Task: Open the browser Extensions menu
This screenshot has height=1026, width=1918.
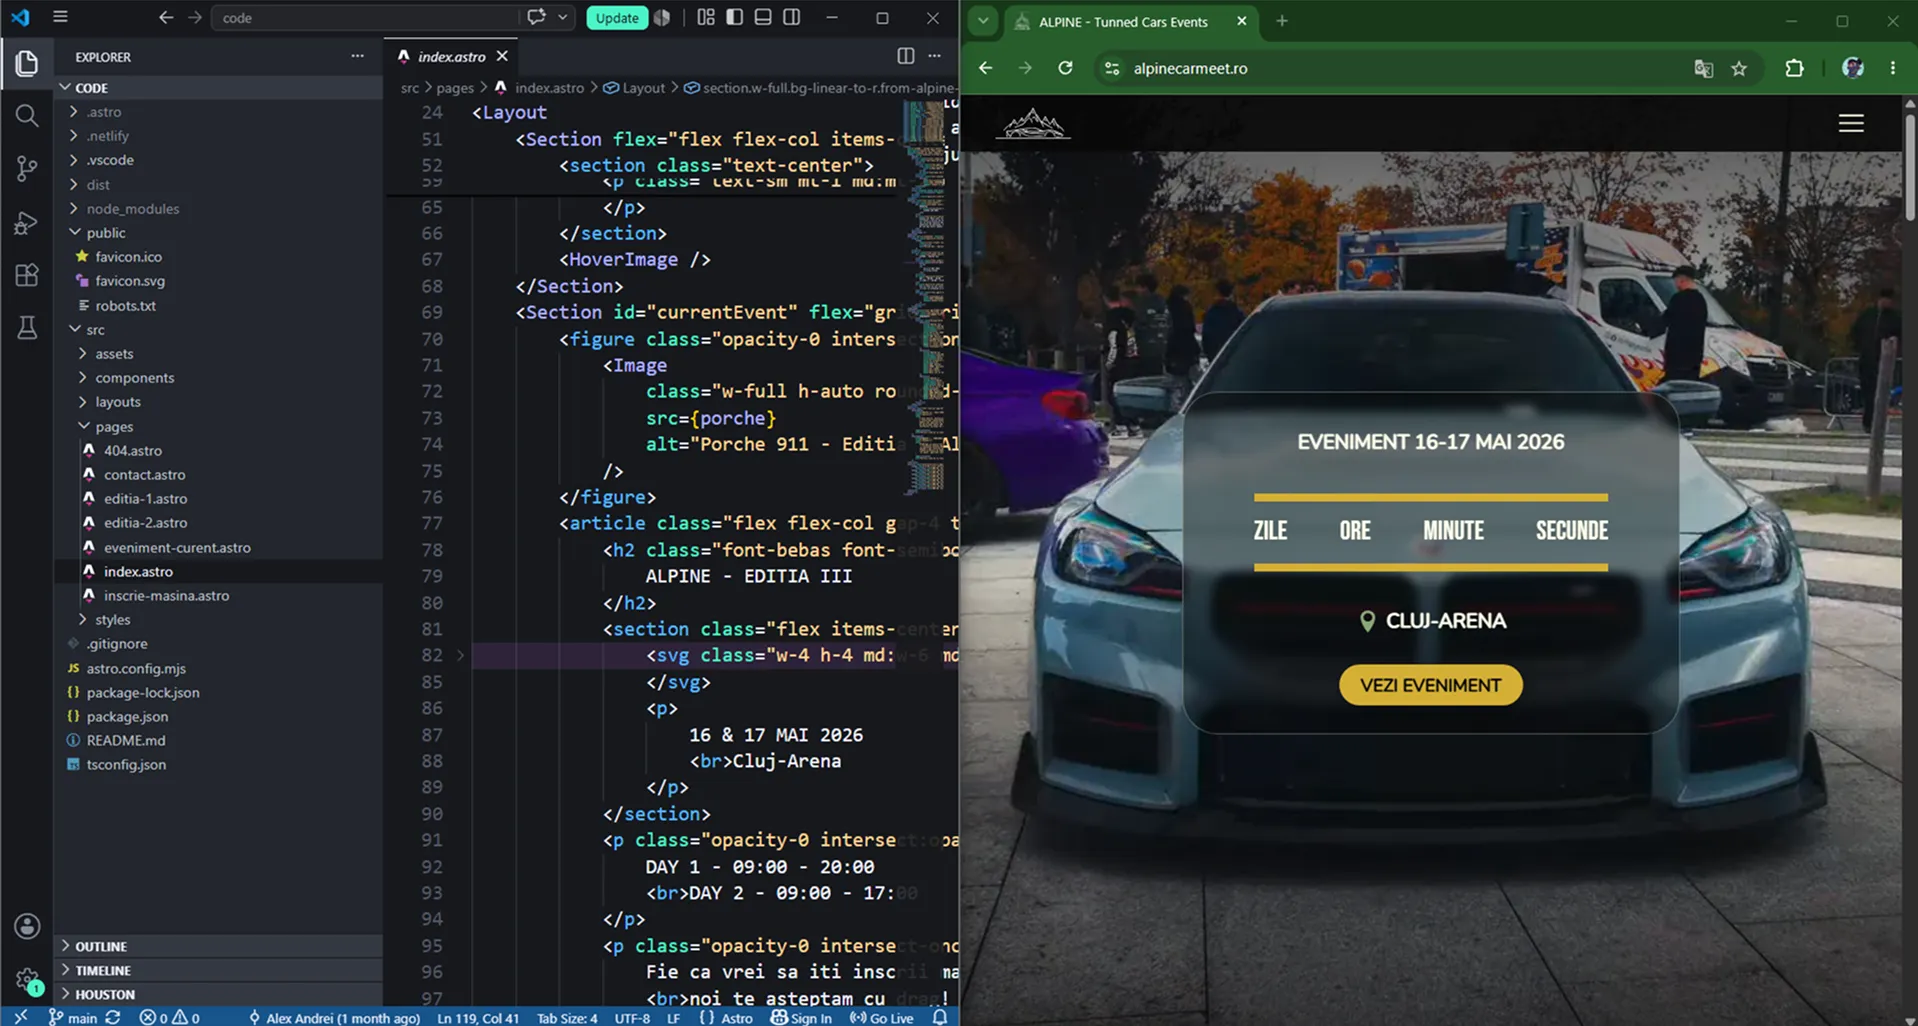Action: (x=1795, y=68)
